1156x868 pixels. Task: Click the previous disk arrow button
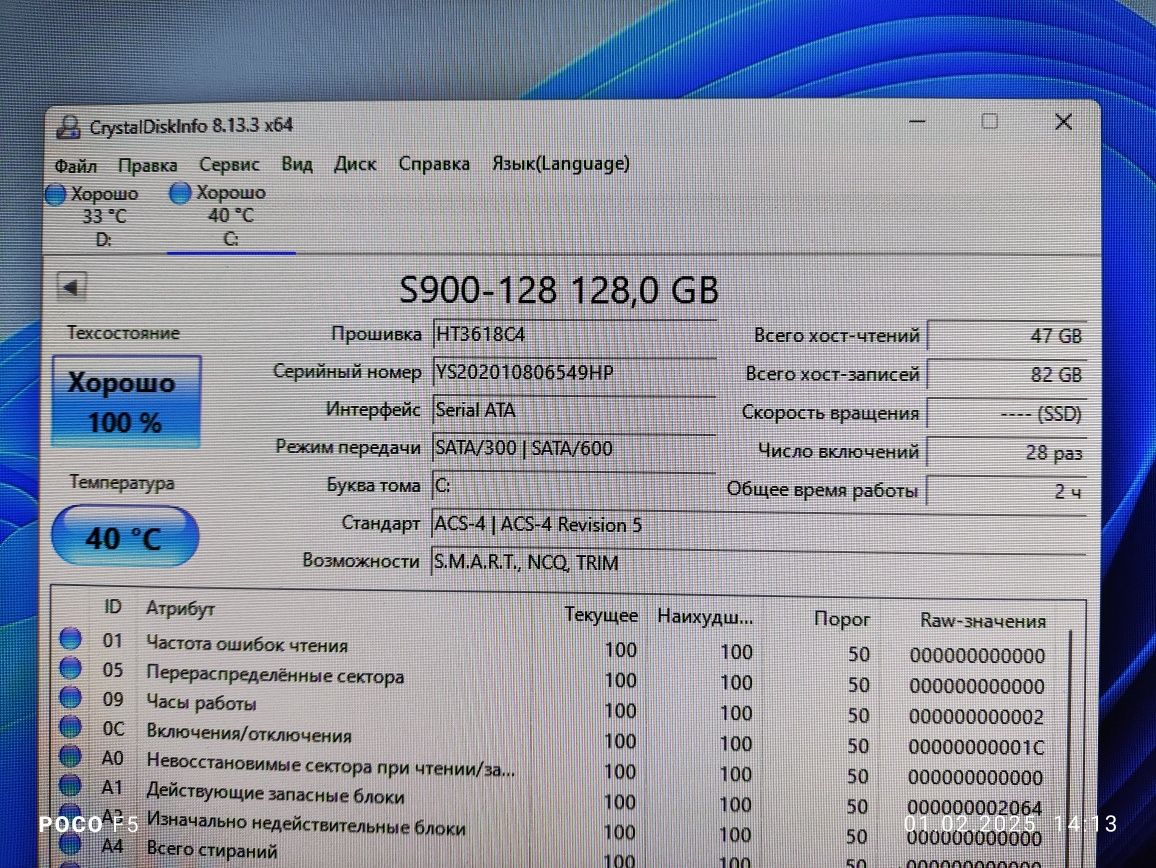tap(72, 287)
